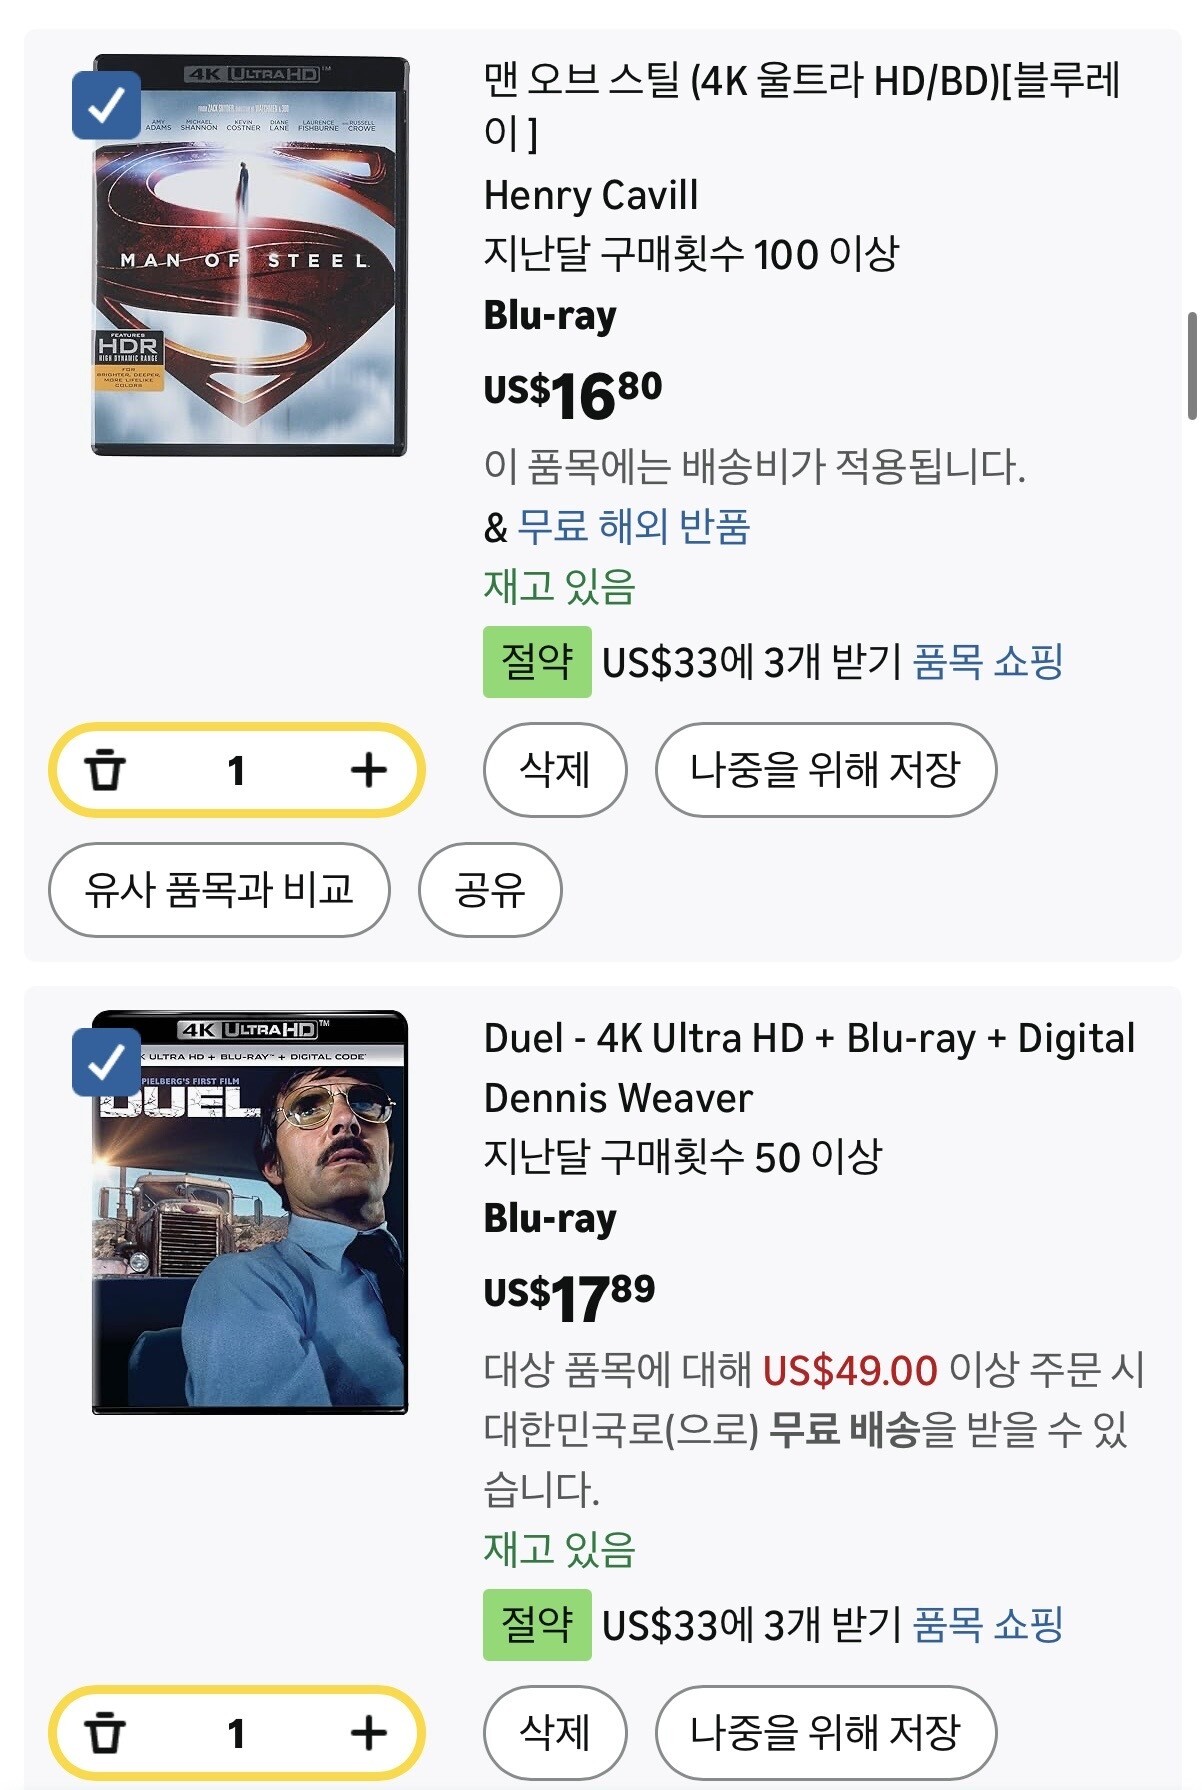Click the page scrollbar on right edge
This screenshot has height=1790, width=1202.
[1191, 366]
